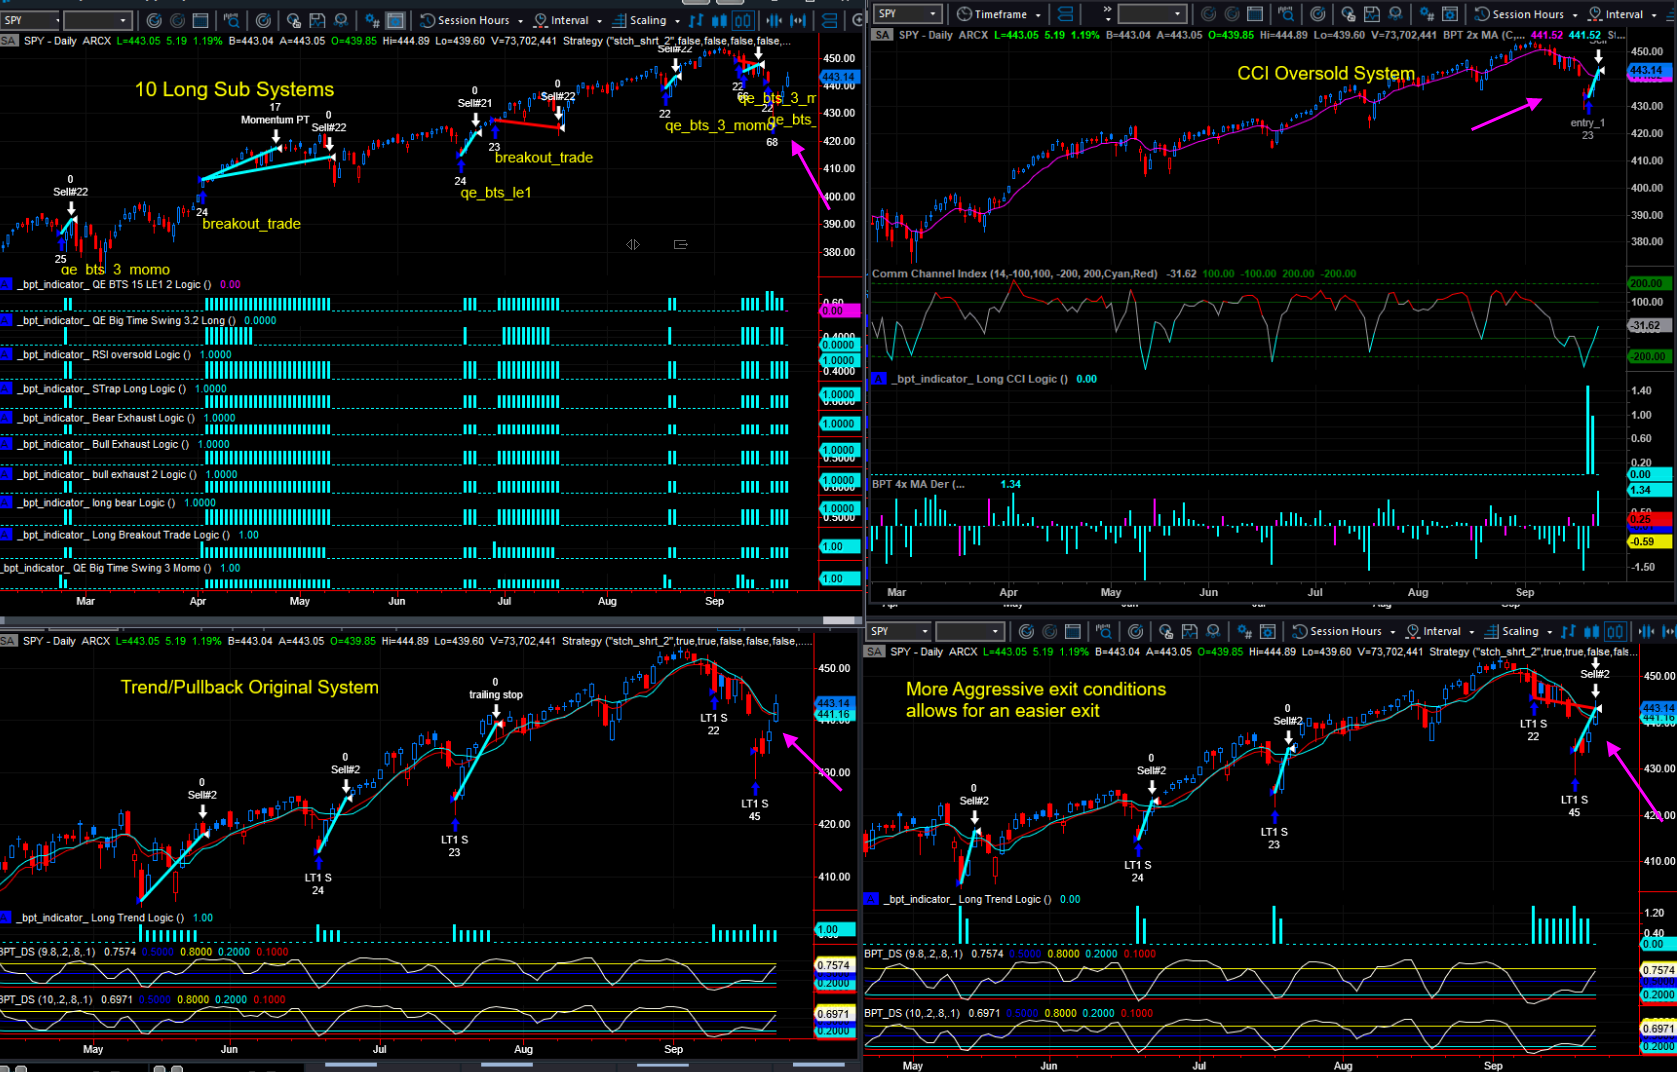Image resolution: width=1677 pixels, height=1072 pixels.
Task: Click Session Hours button in top-right toolbar
Action: [1527, 14]
